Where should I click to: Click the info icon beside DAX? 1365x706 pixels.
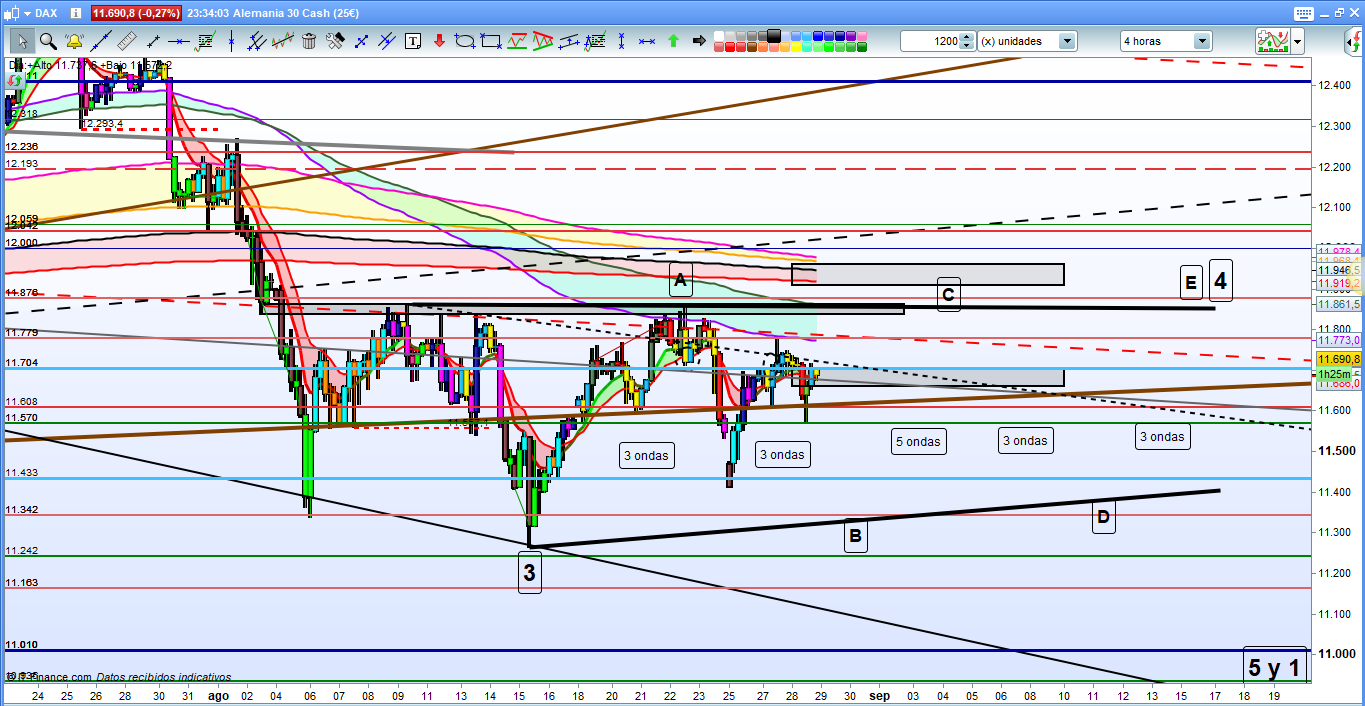pos(76,13)
